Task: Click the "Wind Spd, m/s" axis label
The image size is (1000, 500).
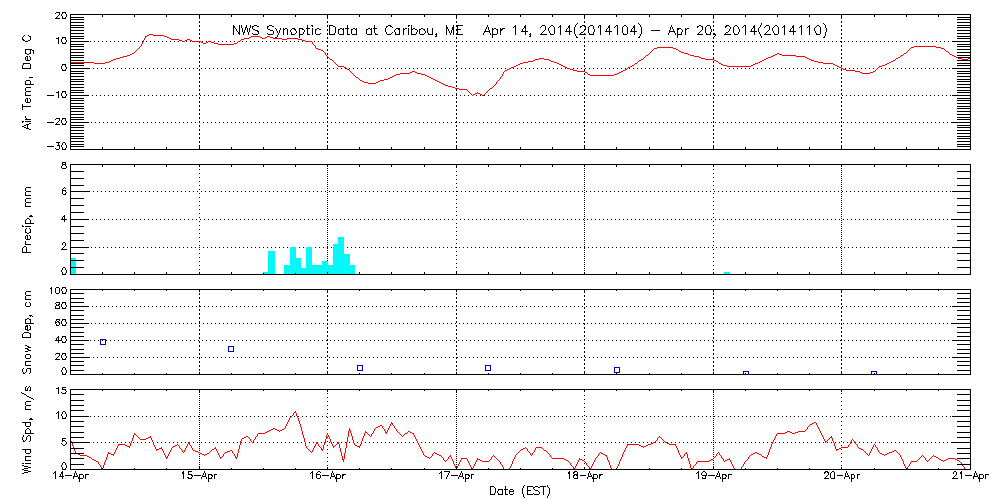Action: coord(27,430)
